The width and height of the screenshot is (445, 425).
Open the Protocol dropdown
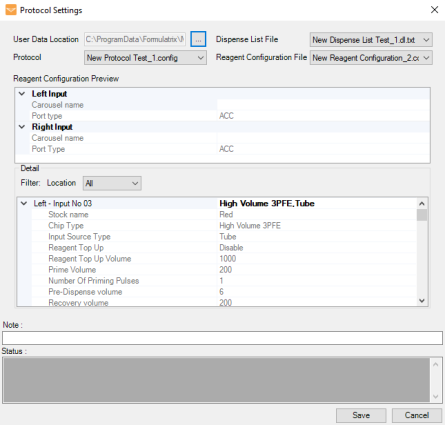click(145, 58)
